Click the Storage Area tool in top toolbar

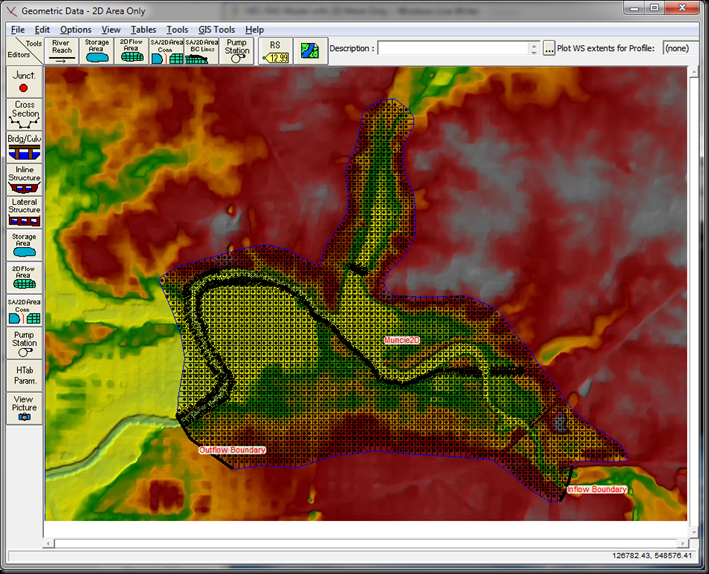click(97, 51)
